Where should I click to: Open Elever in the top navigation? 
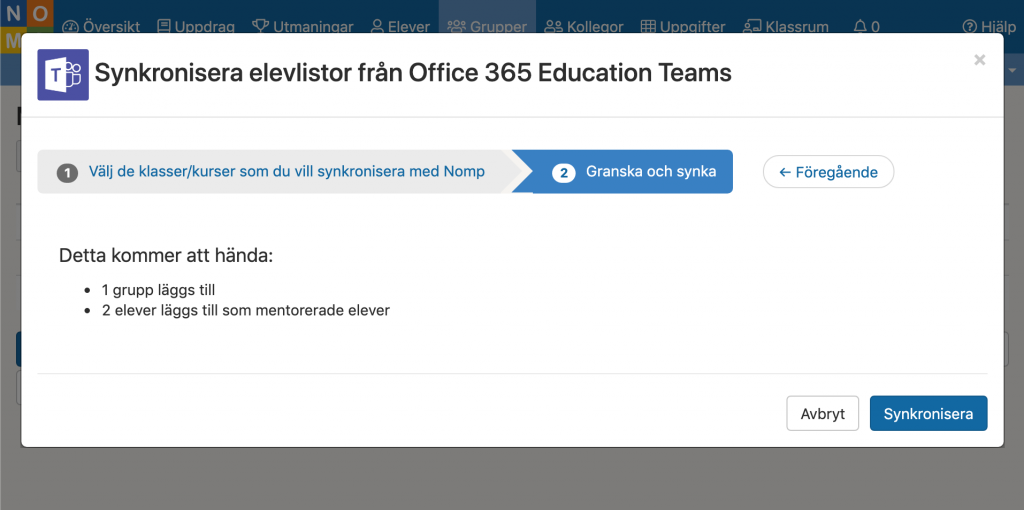(400, 27)
